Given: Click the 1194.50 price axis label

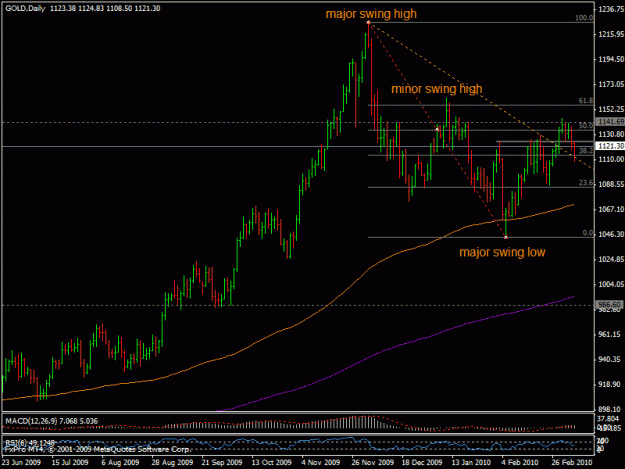Looking at the screenshot, I should tap(611, 59).
